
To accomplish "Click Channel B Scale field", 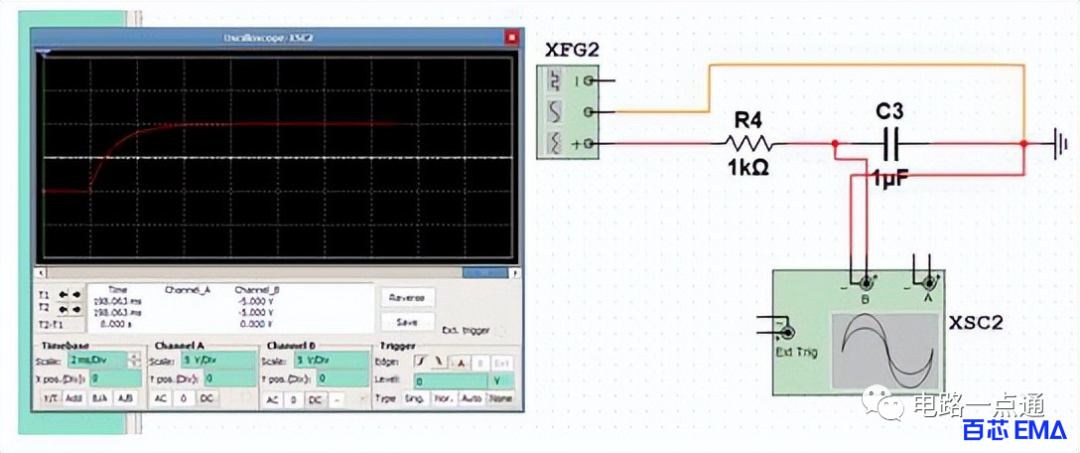I will coord(331,360).
